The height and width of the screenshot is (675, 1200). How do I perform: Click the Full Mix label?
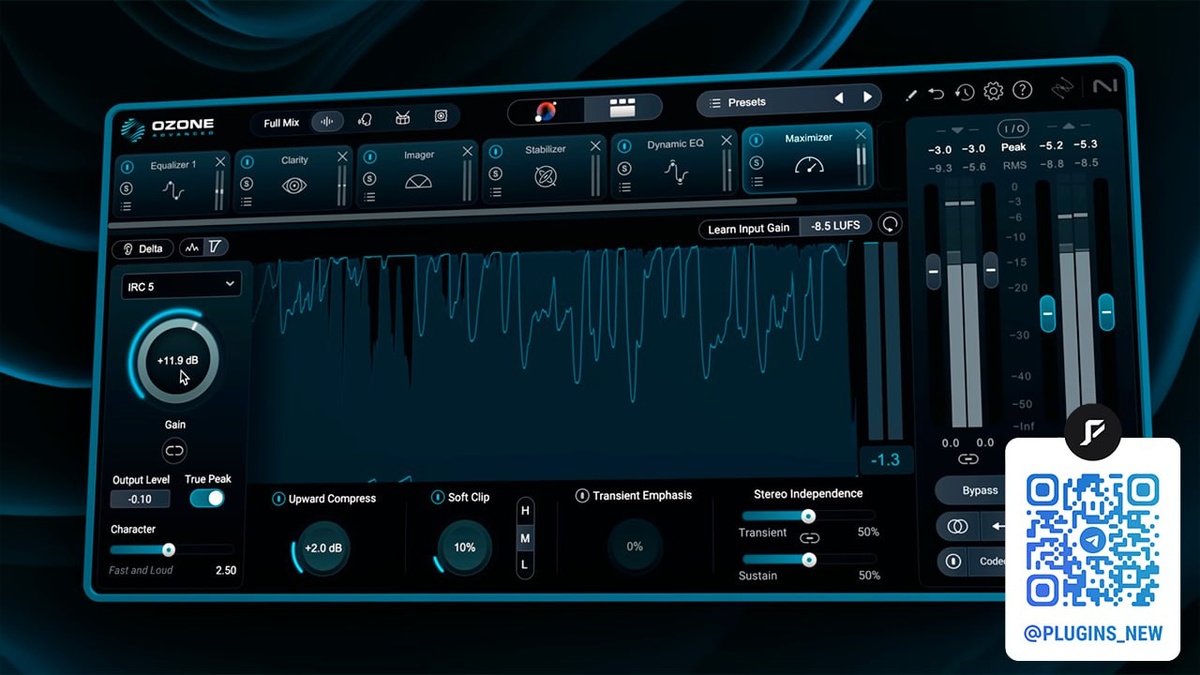281,123
